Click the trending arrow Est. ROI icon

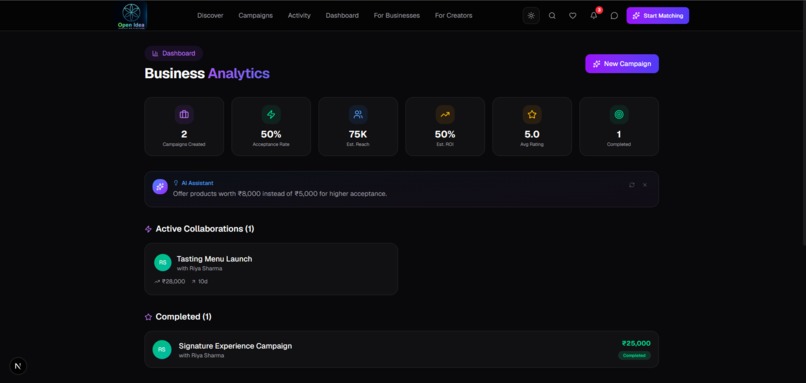pyautogui.click(x=445, y=115)
